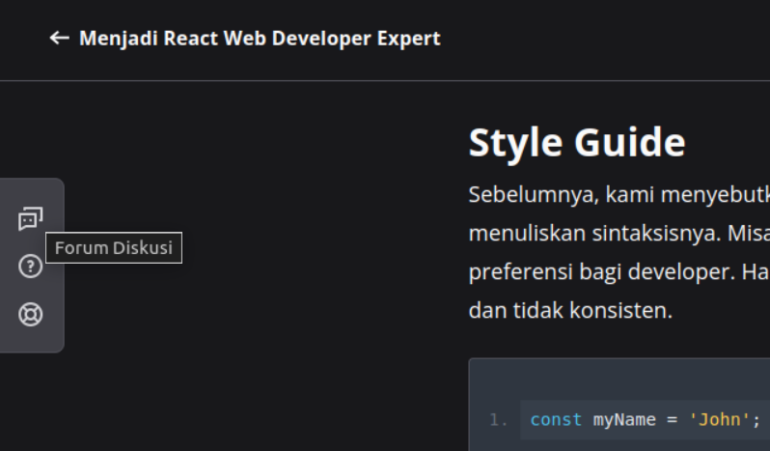Open the lifebuoy support icon
Image resolution: width=770 pixels, height=451 pixels.
pos(31,314)
